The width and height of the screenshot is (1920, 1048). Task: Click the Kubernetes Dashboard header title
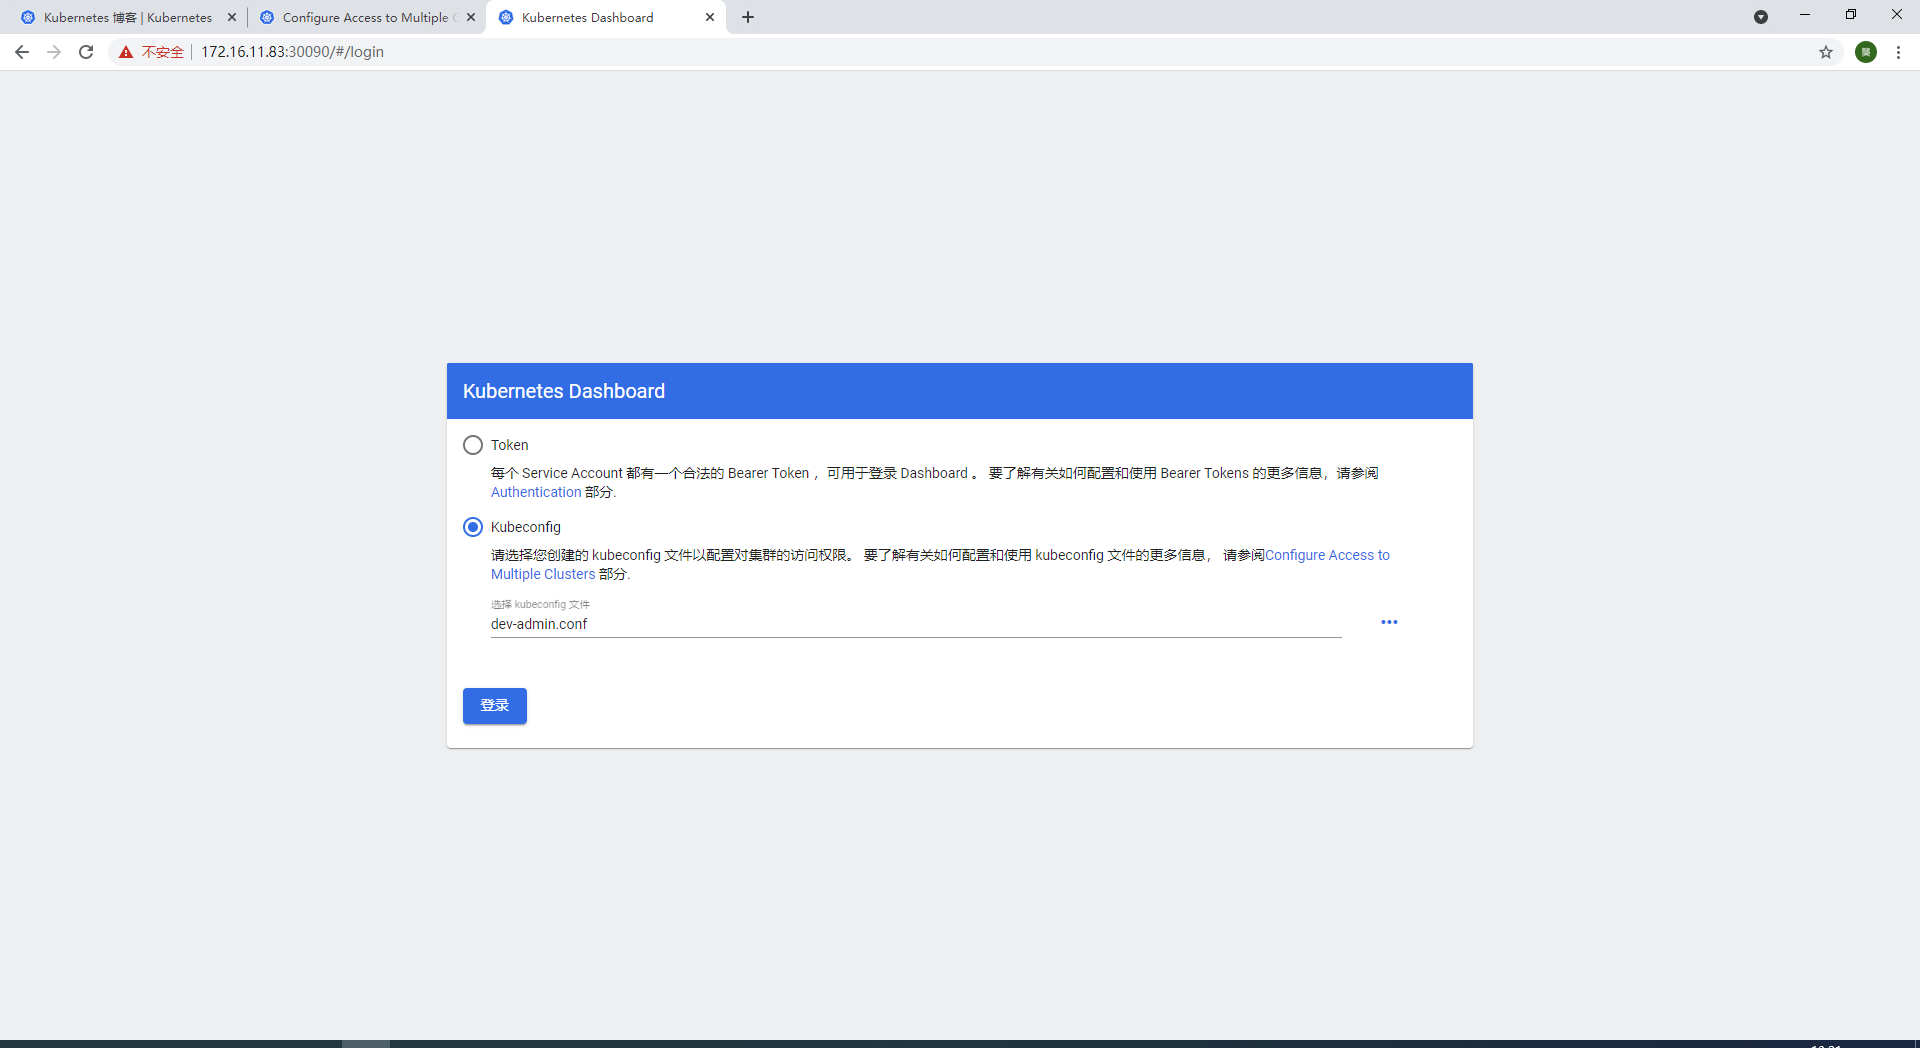tap(564, 391)
